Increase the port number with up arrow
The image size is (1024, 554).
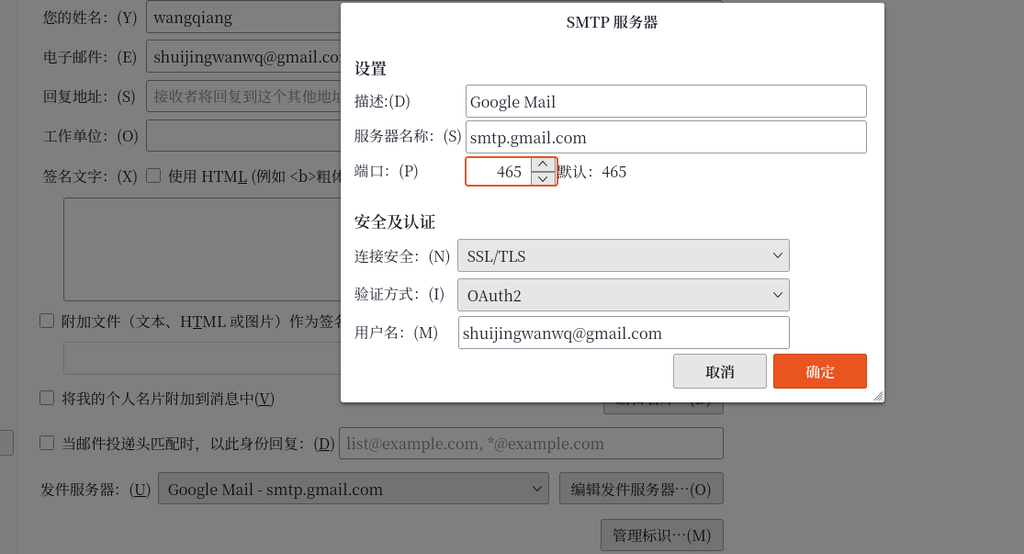tap(543, 164)
